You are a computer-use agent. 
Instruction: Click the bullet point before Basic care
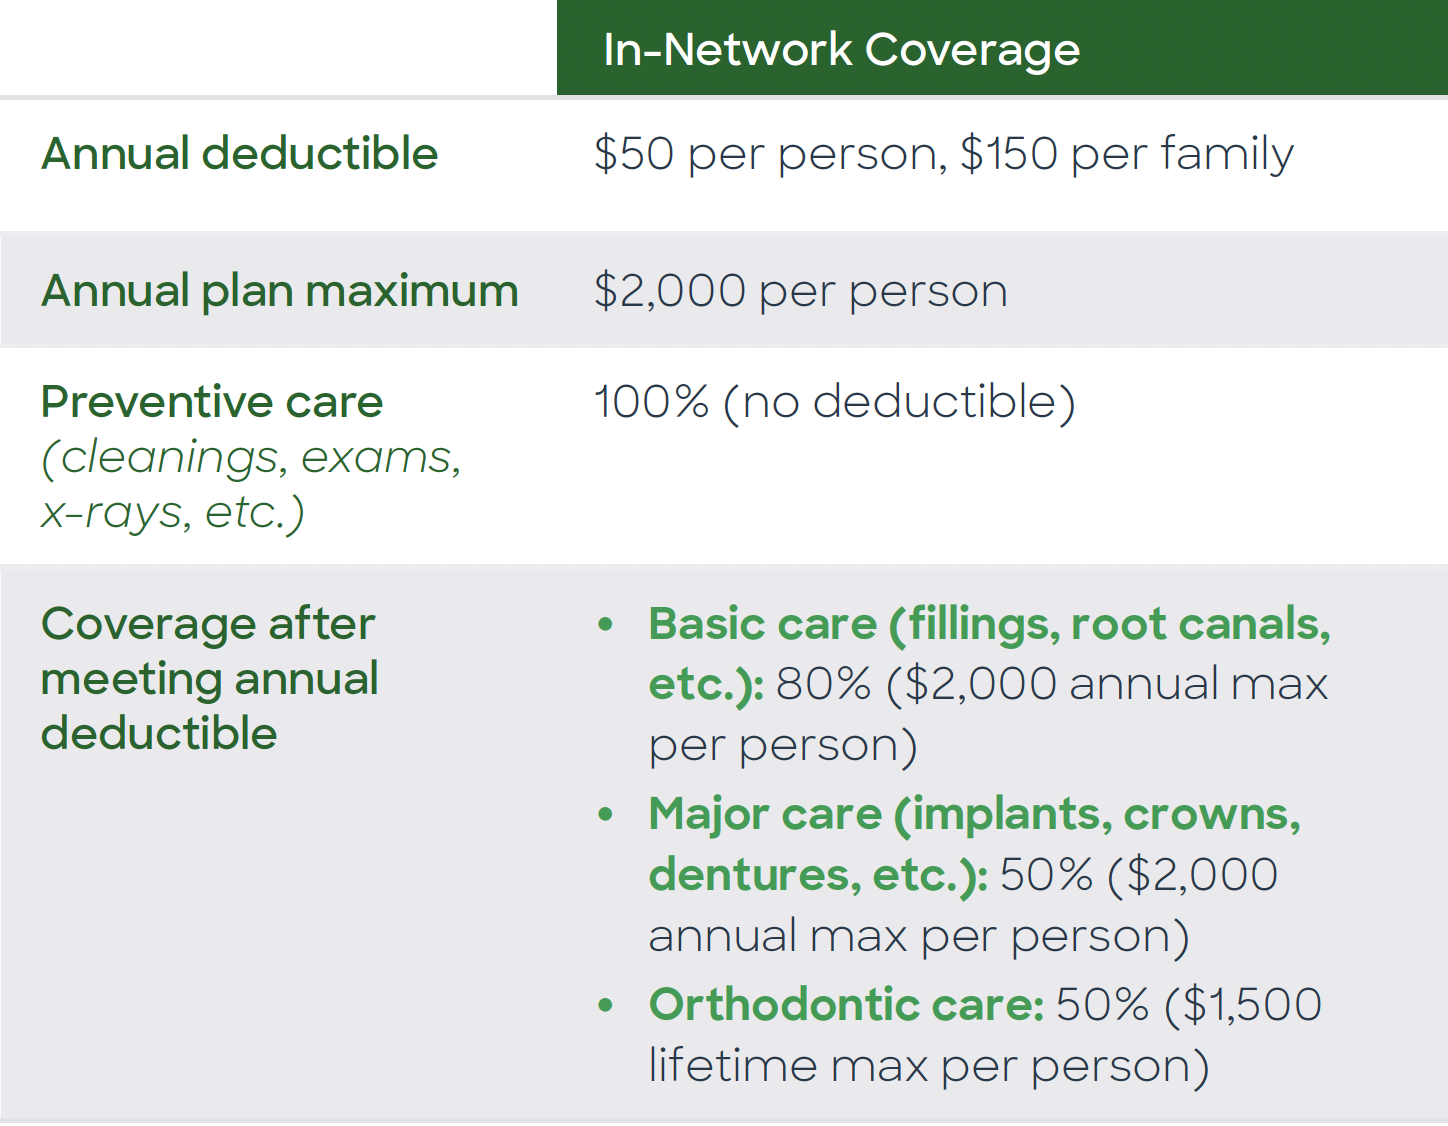point(605,625)
